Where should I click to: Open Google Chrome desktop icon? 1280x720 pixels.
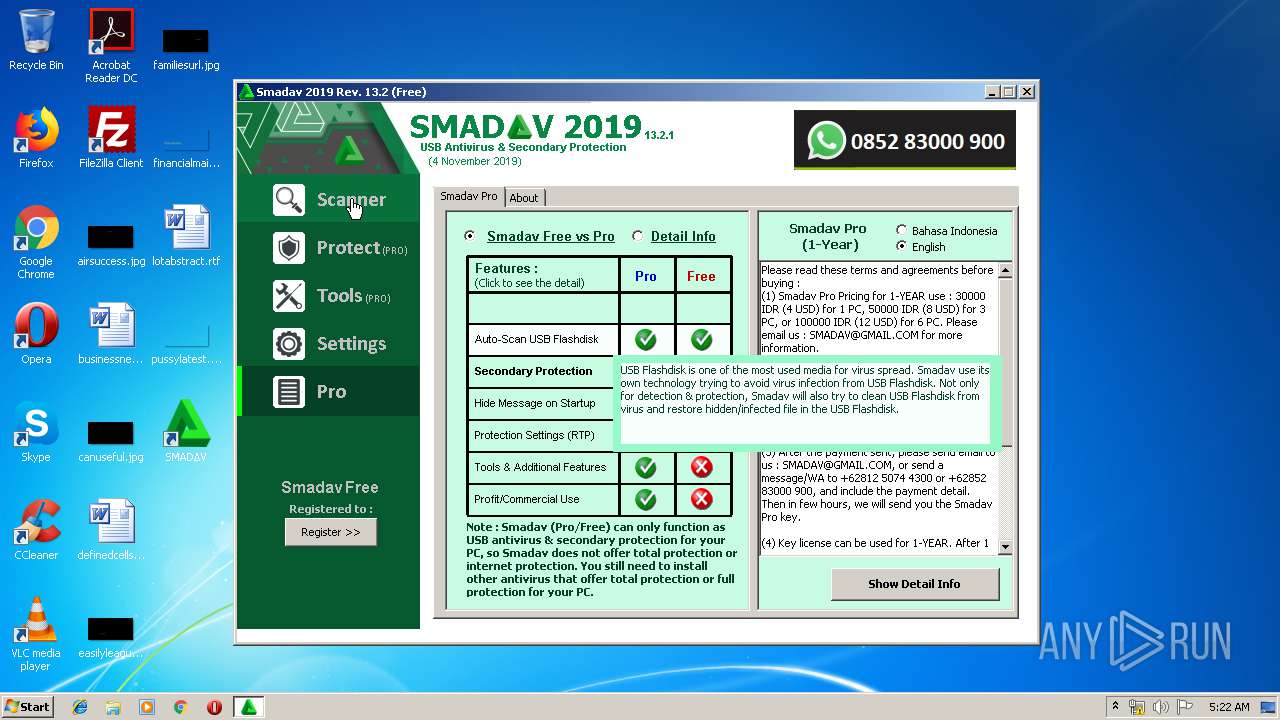(36, 243)
